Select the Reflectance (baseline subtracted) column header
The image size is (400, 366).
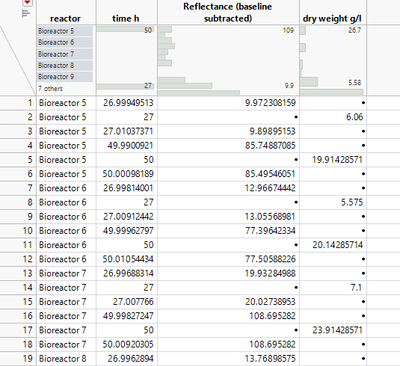point(228,12)
